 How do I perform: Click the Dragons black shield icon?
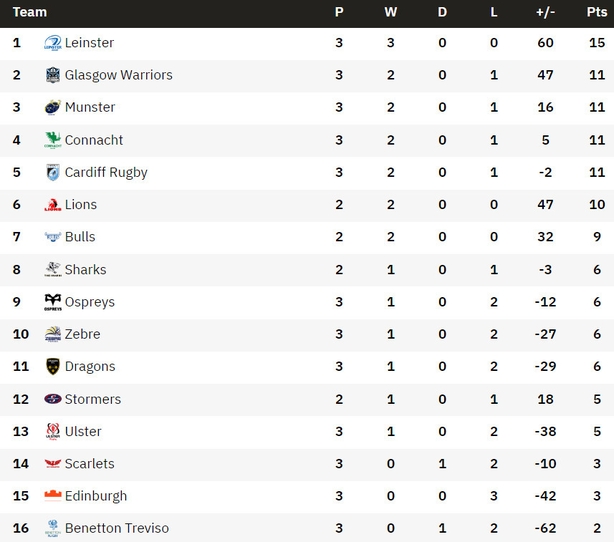(x=52, y=367)
